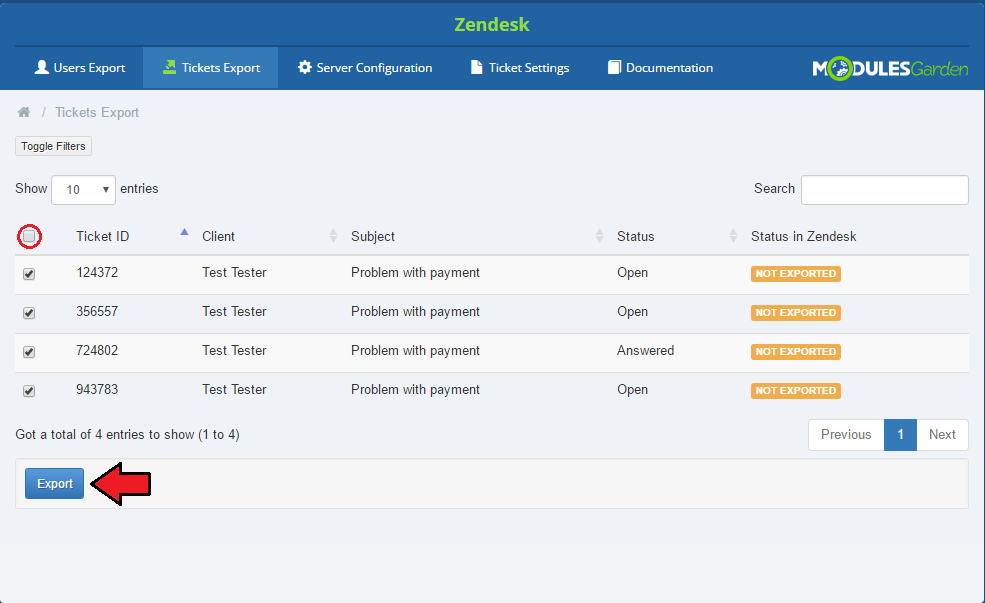
Task: Click NOT EXPORTED badge for ticket 724802
Action: tap(795, 352)
